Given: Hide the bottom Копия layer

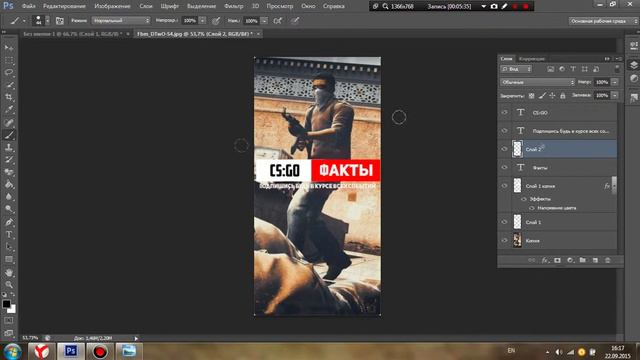Looking at the screenshot, I should pyautogui.click(x=504, y=240).
